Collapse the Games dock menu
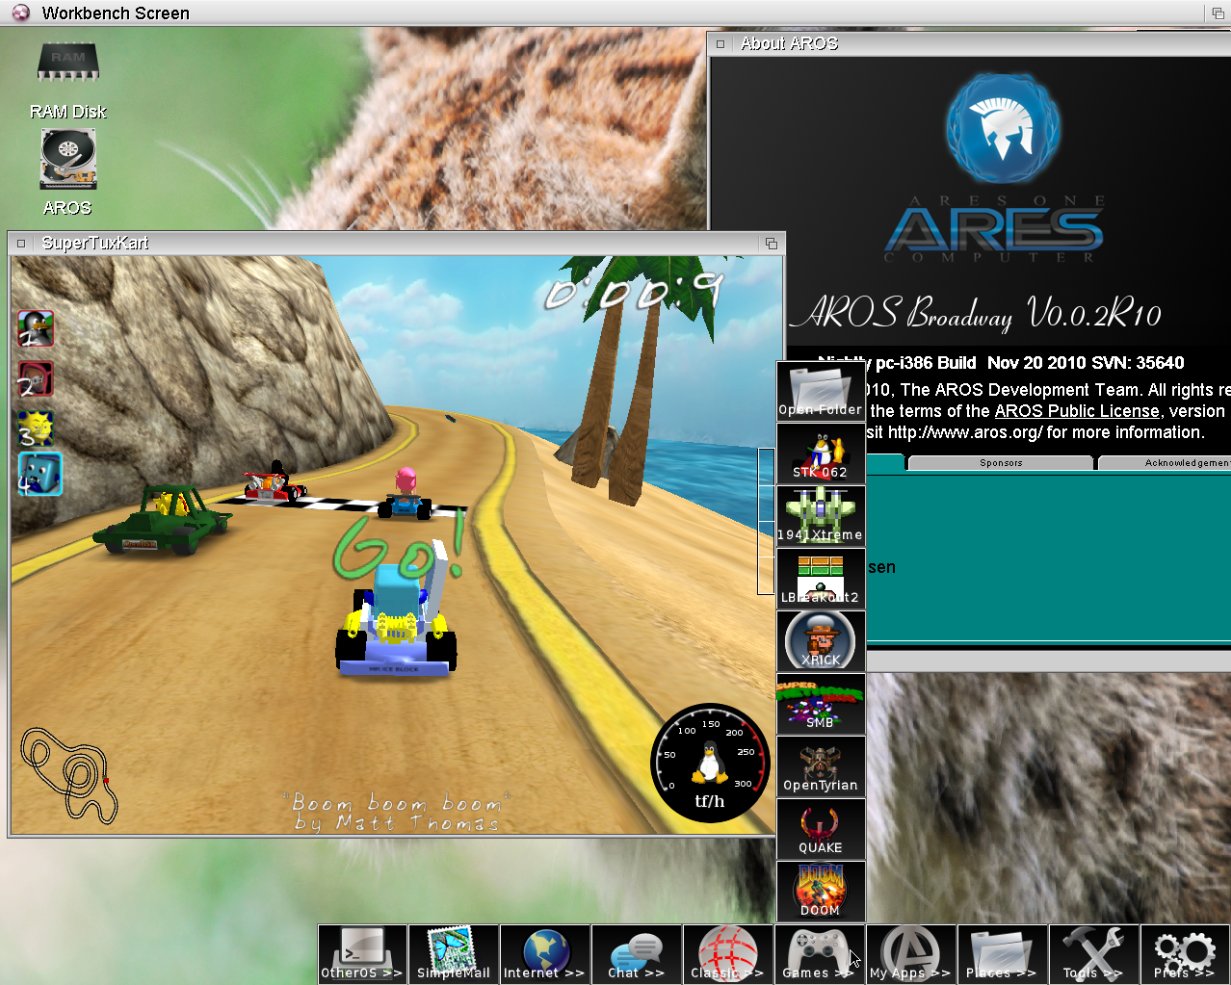 click(x=819, y=954)
